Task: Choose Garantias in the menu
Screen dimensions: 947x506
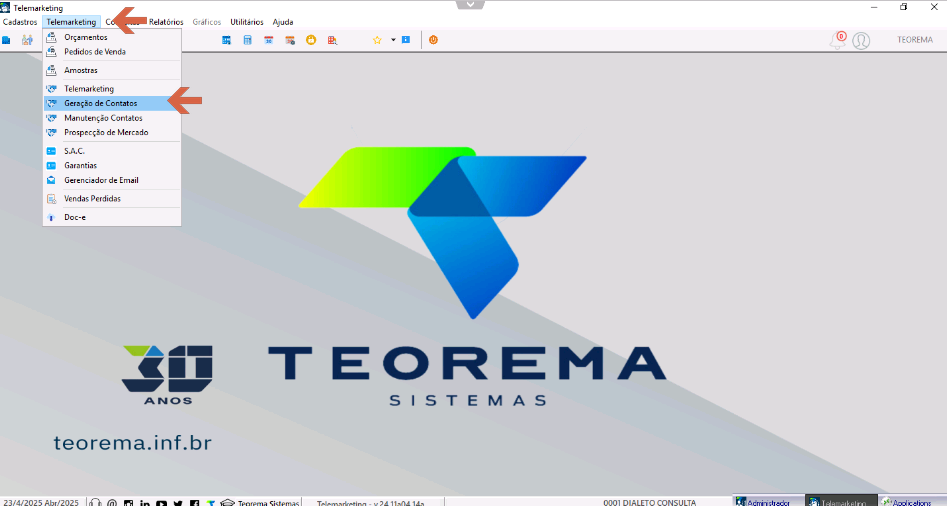Action: pos(112,165)
